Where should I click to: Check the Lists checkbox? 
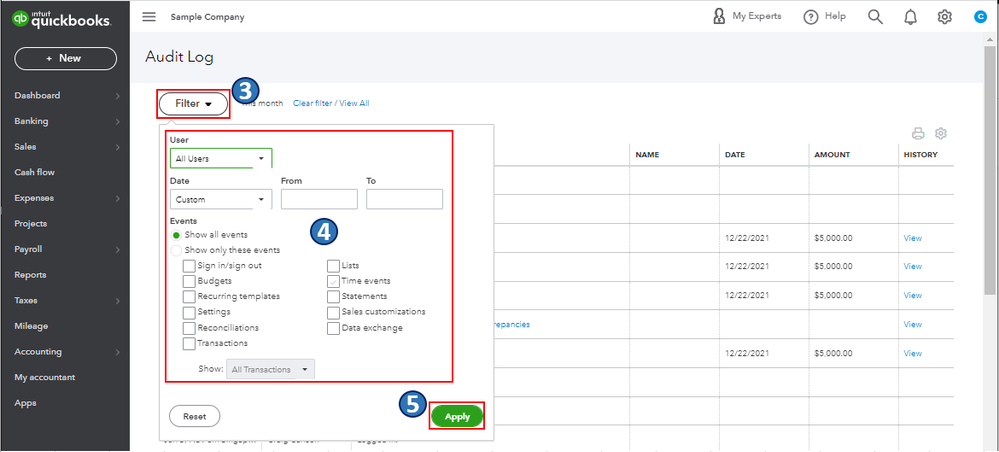[x=333, y=265]
